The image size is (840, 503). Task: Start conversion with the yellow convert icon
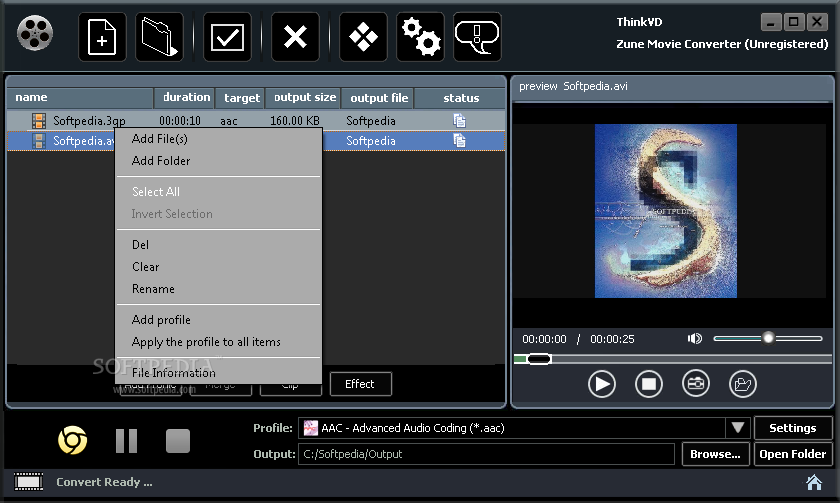pyautogui.click(x=72, y=440)
